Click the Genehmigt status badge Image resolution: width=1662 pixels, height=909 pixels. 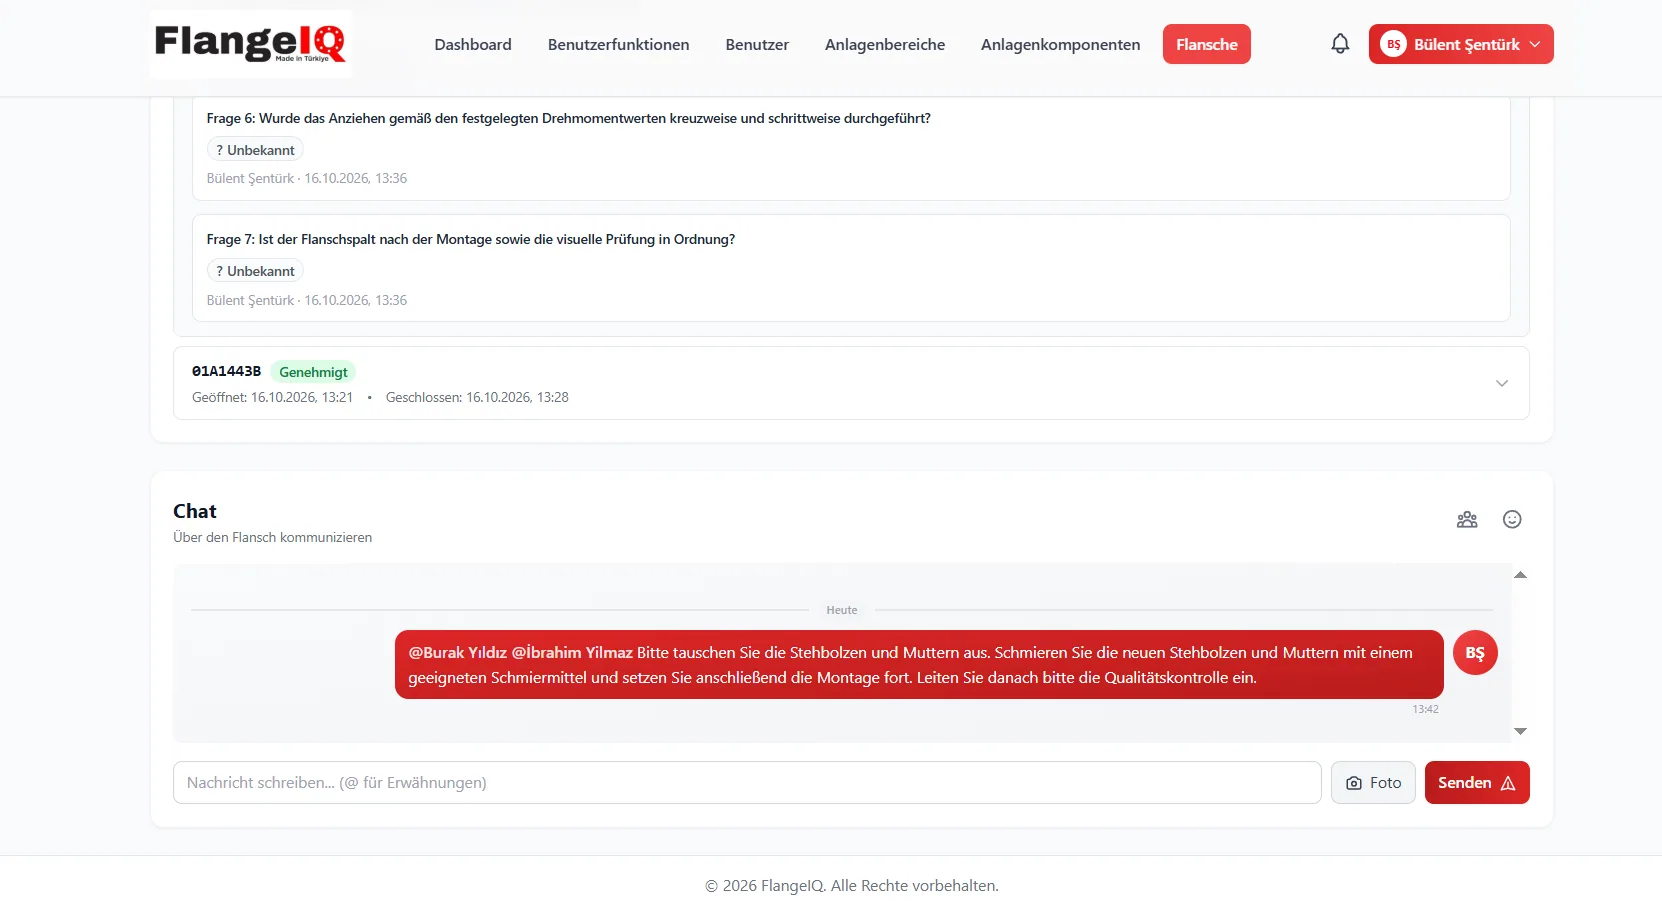pos(313,372)
